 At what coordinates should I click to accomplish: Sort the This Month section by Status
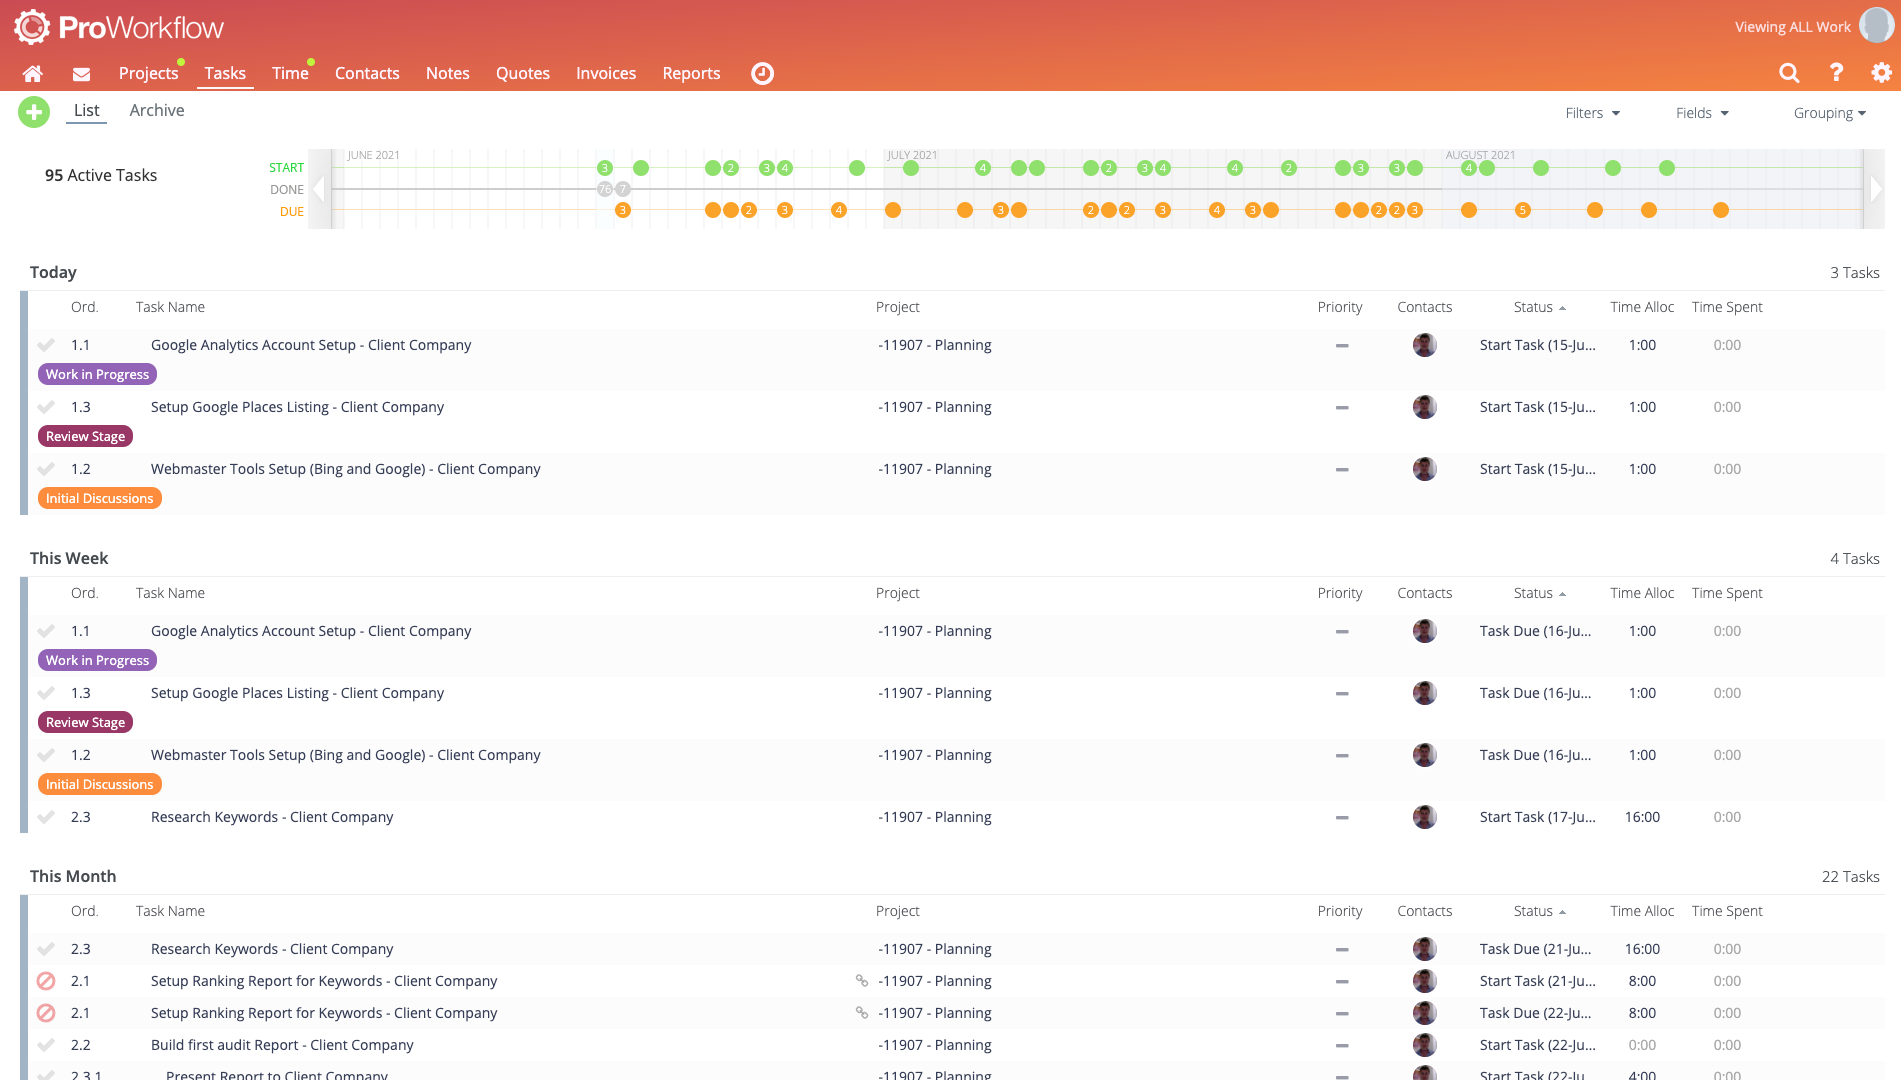(x=1539, y=911)
